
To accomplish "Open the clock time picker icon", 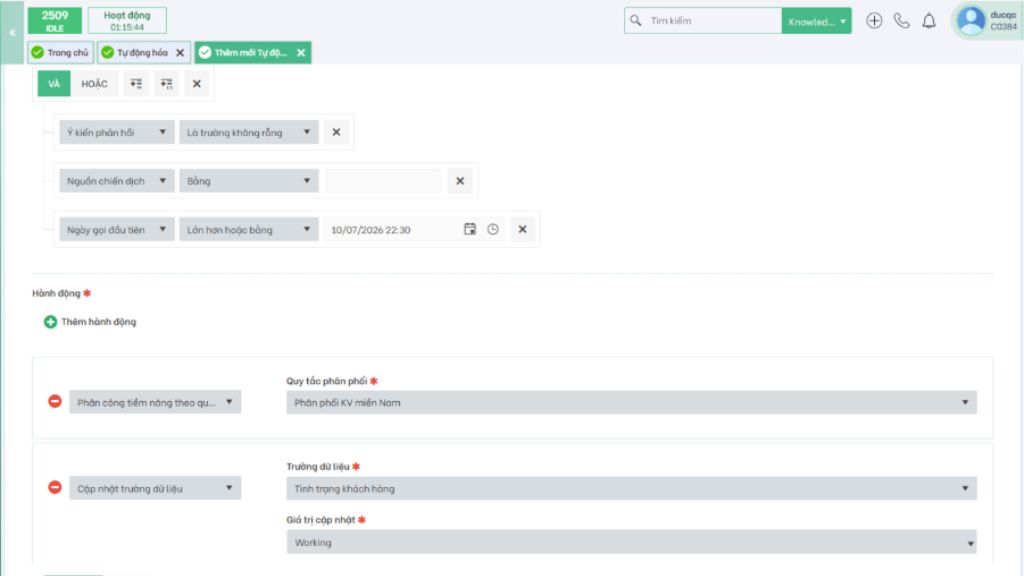I will [x=493, y=229].
